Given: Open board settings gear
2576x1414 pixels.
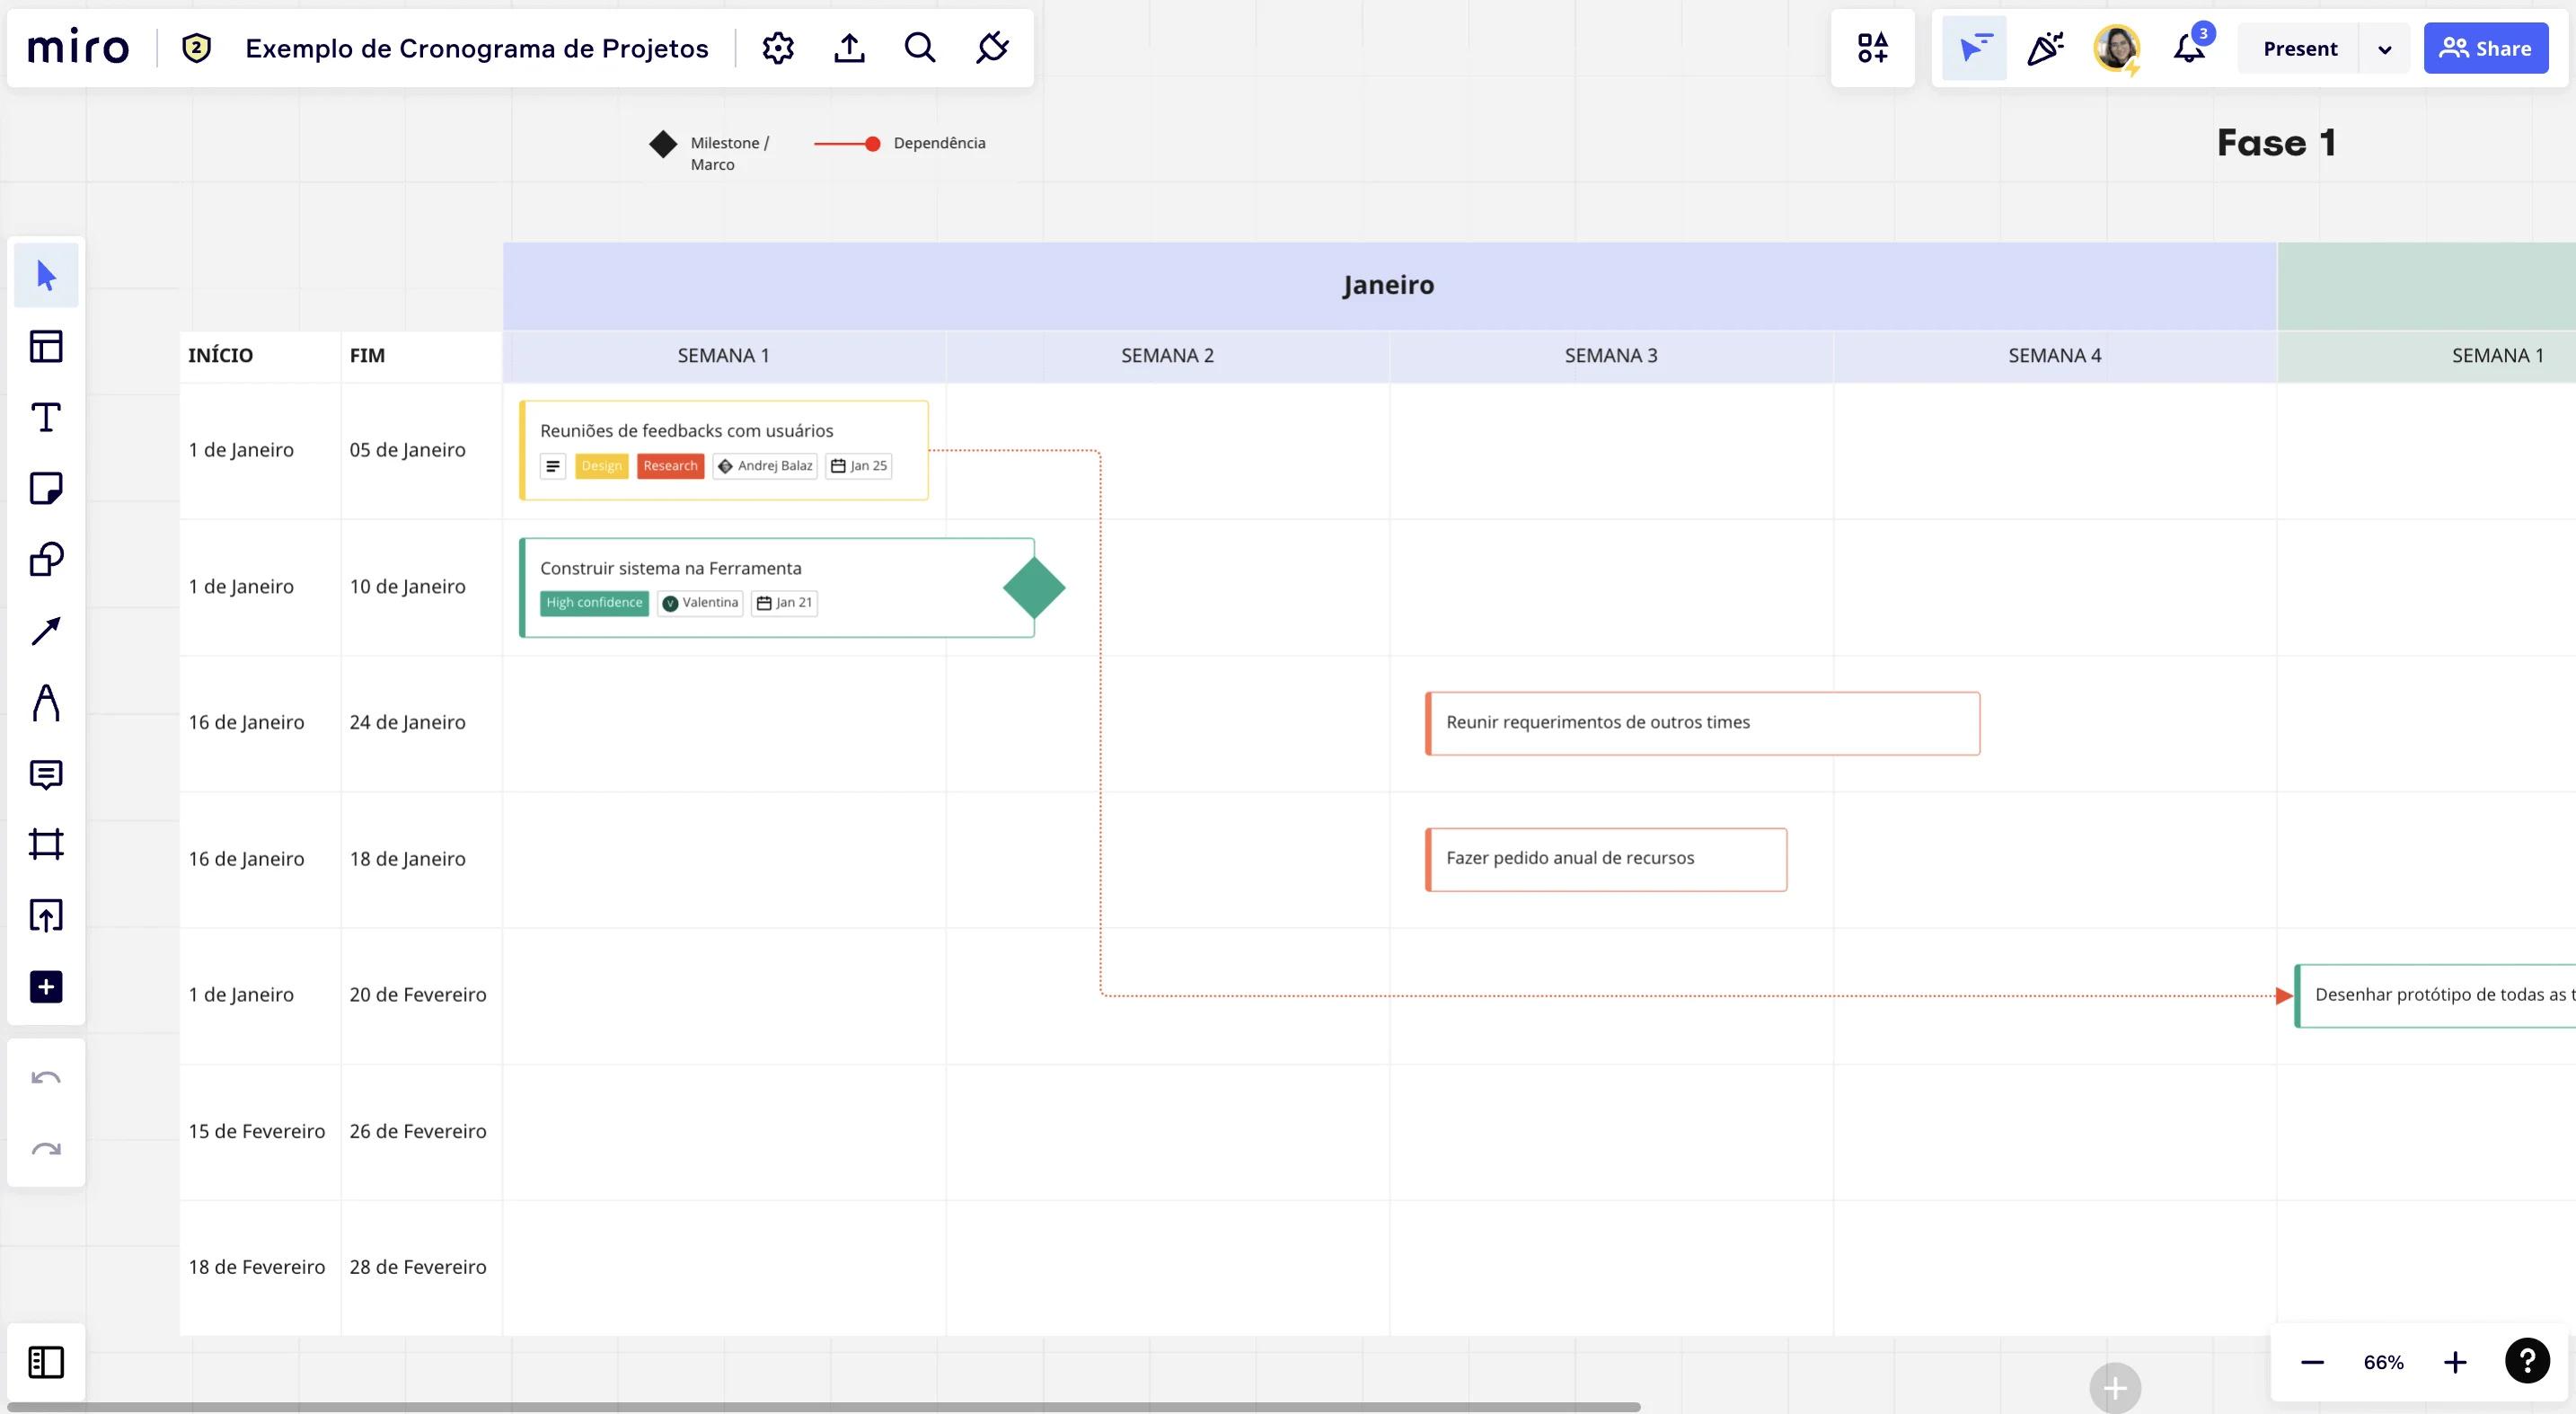Looking at the screenshot, I should click(x=778, y=48).
